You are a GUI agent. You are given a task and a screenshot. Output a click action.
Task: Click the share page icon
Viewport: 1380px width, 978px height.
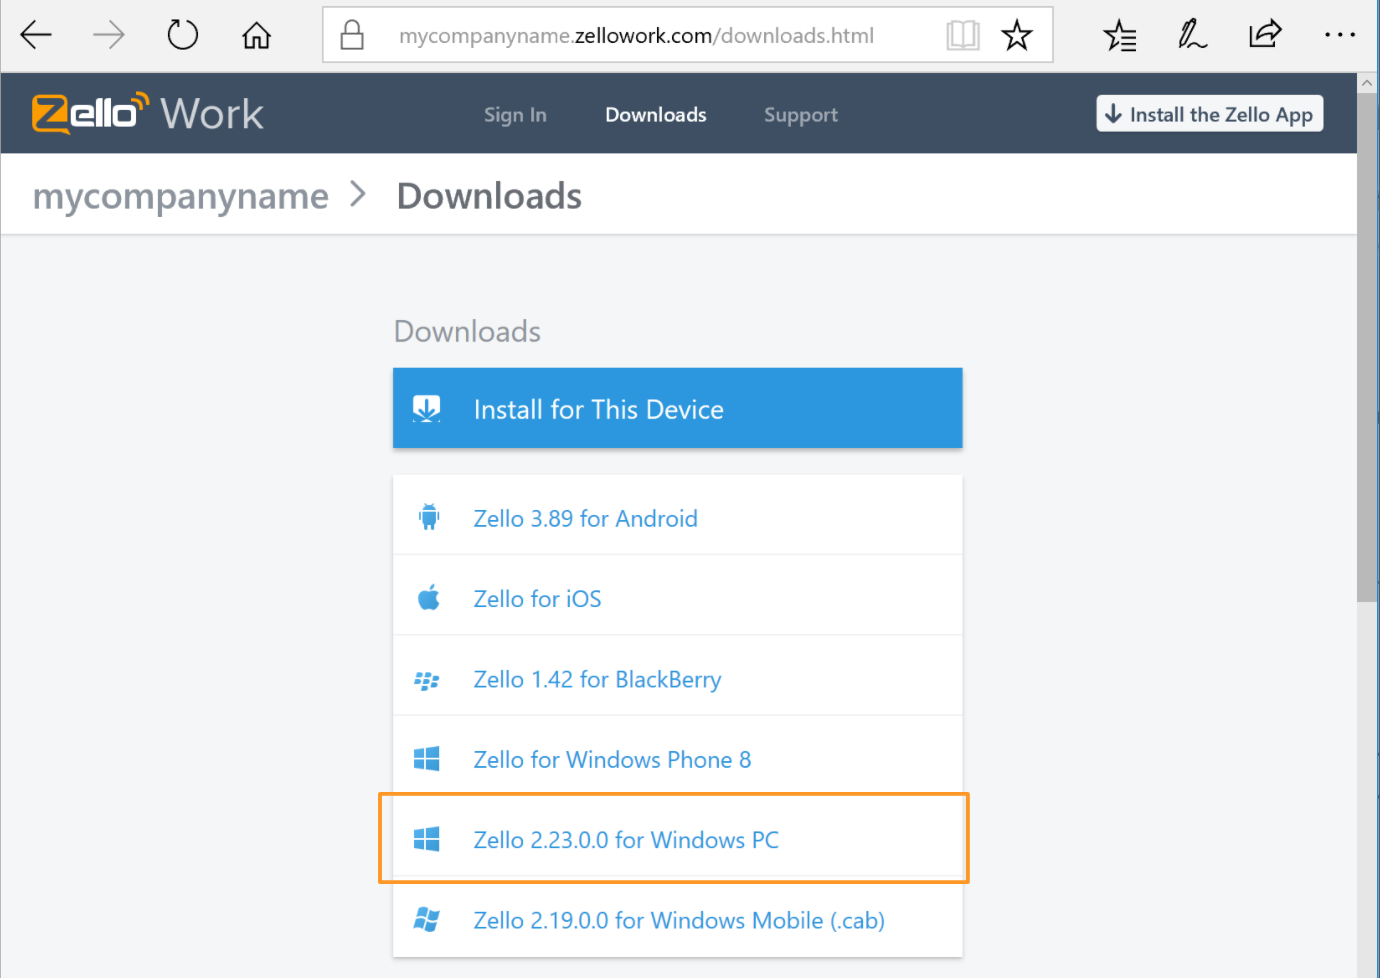pyautogui.click(x=1265, y=35)
